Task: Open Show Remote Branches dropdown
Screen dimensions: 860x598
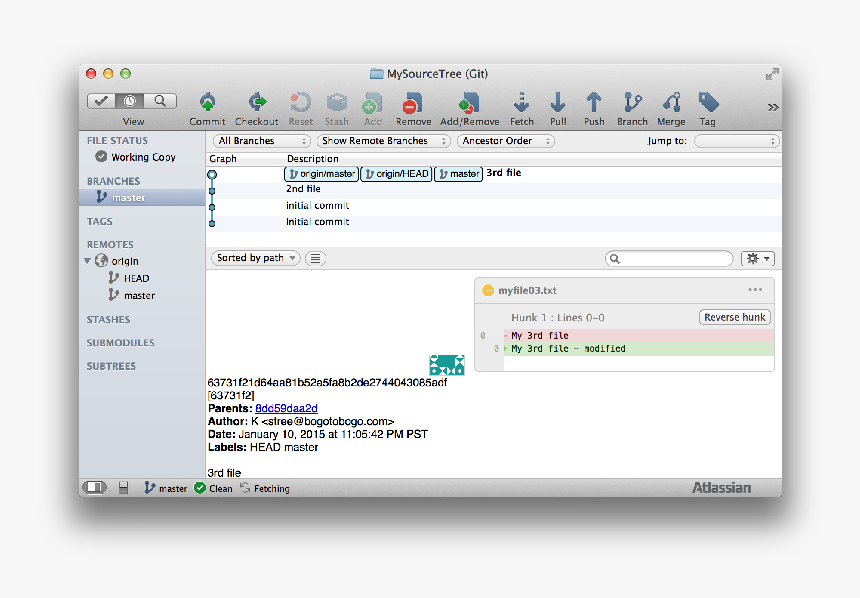Action: pos(383,141)
